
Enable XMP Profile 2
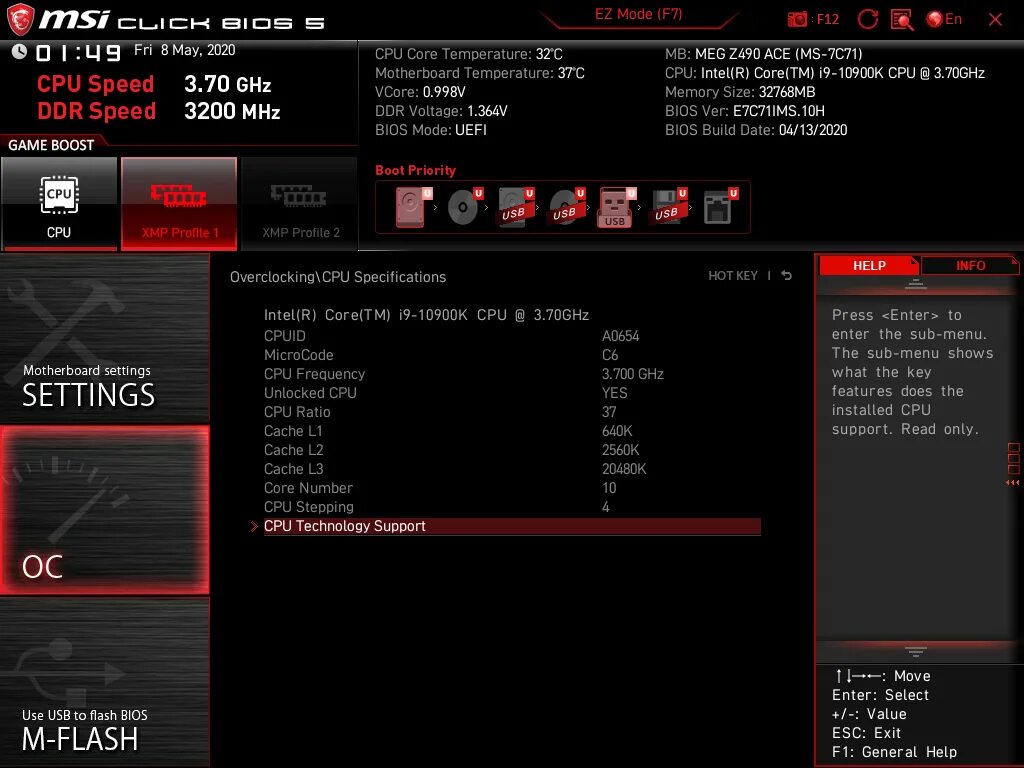click(x=300, y=204)
